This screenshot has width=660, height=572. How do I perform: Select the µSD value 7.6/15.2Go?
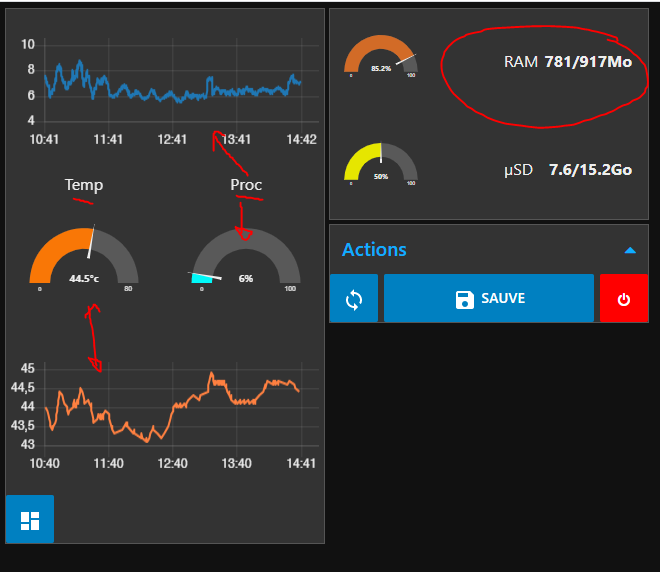point(590,170)
